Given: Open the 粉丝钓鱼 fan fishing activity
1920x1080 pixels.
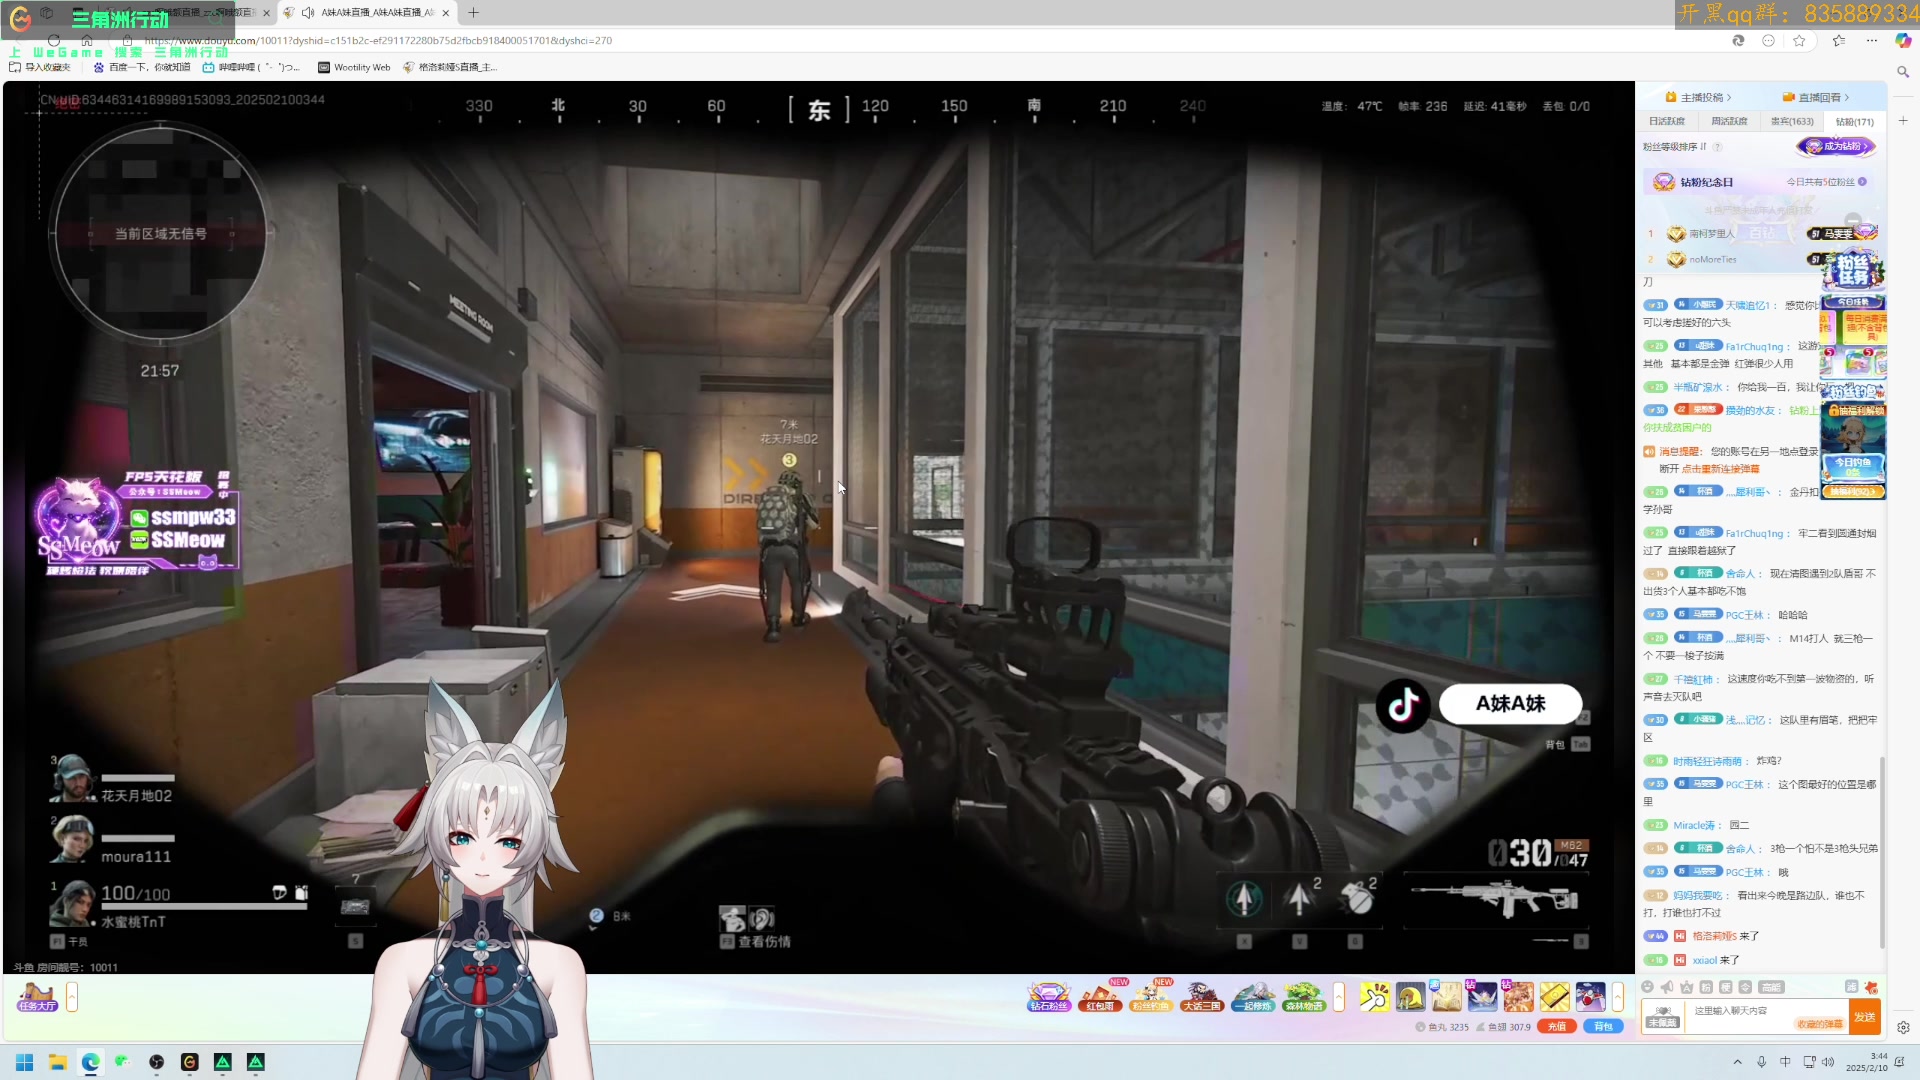Looking at the screenshot, I should (1151, 996).
